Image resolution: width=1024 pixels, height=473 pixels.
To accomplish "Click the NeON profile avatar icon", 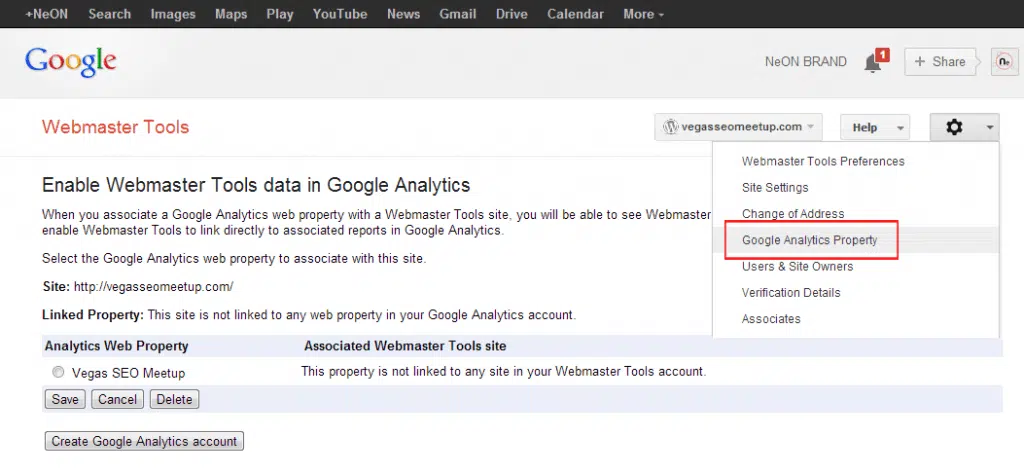I will [x=1003, y=62].
